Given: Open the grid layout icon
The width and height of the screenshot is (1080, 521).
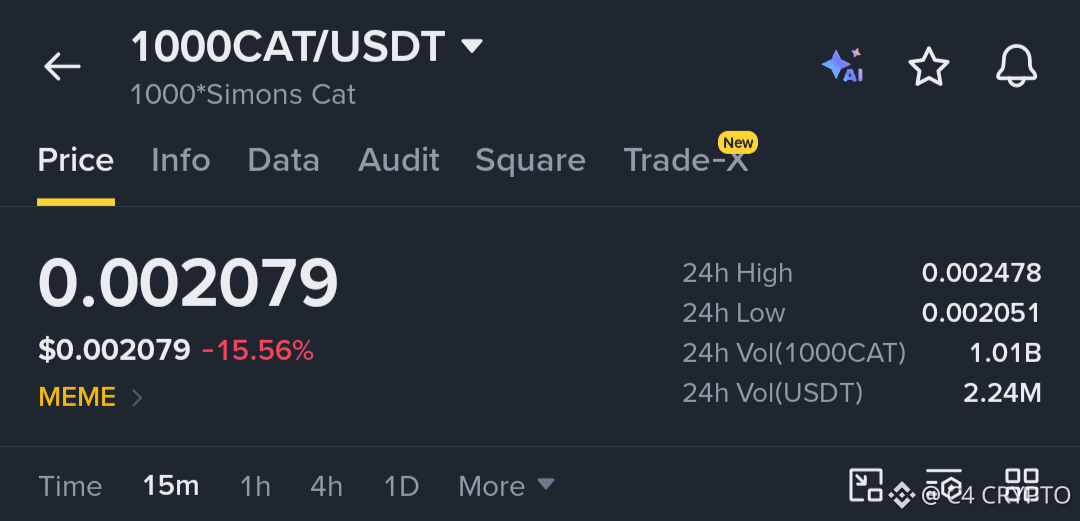Looking at the screenshot, I should point(1022,484).
